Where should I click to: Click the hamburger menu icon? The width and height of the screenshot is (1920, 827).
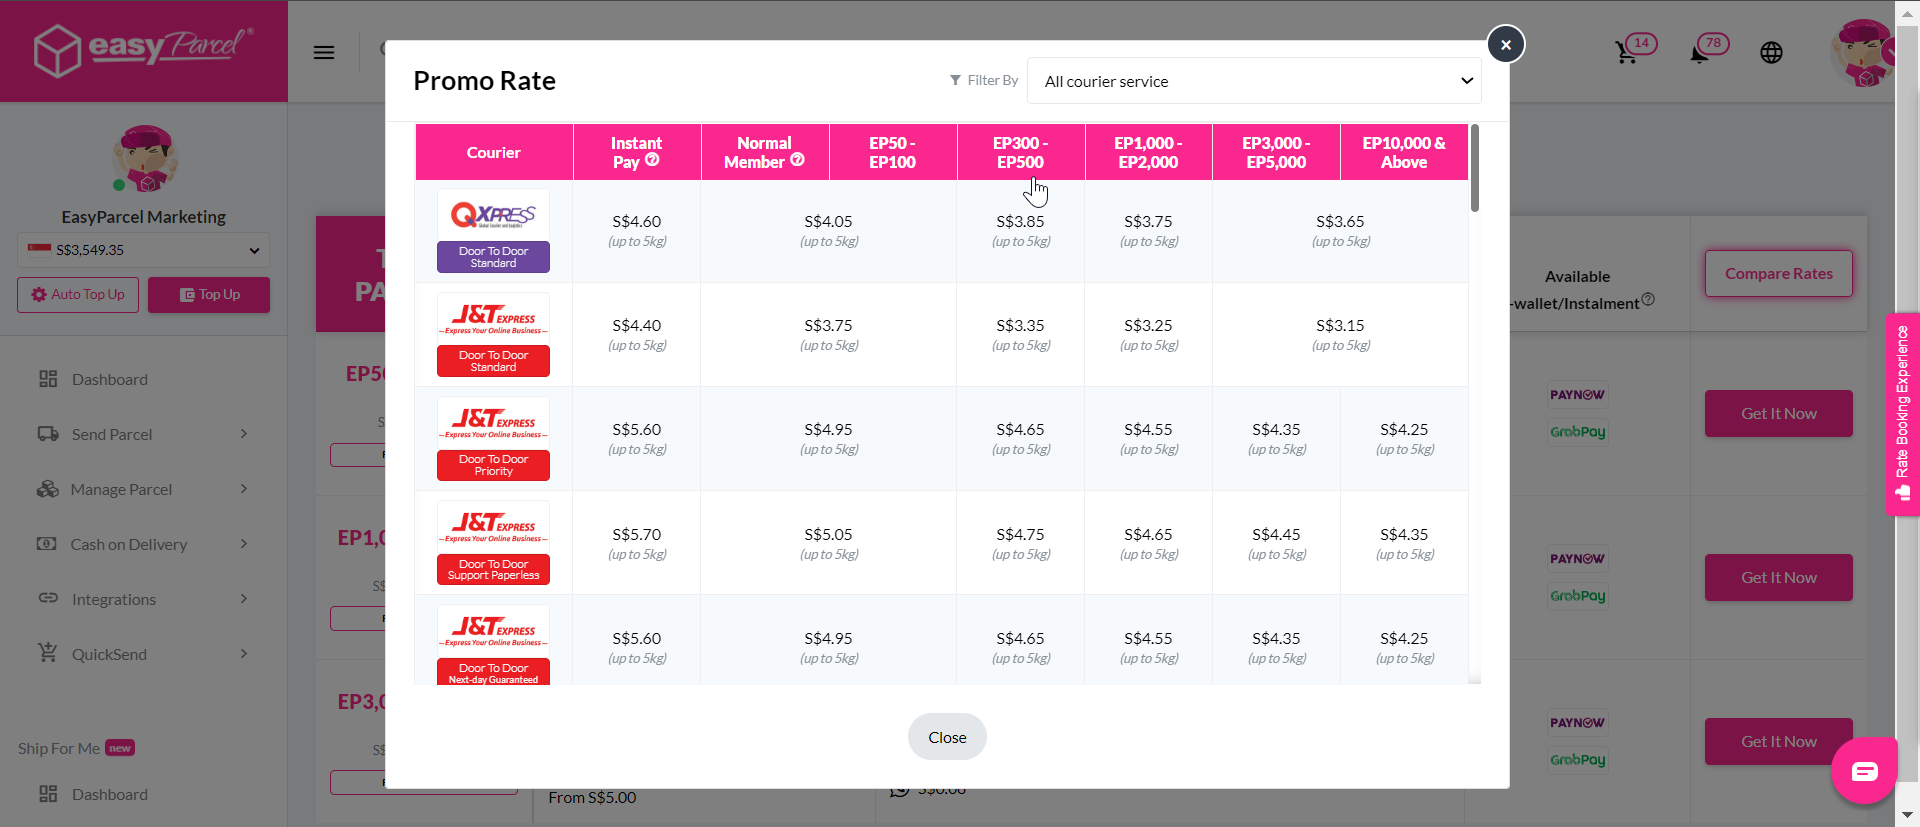coord(324,52)
